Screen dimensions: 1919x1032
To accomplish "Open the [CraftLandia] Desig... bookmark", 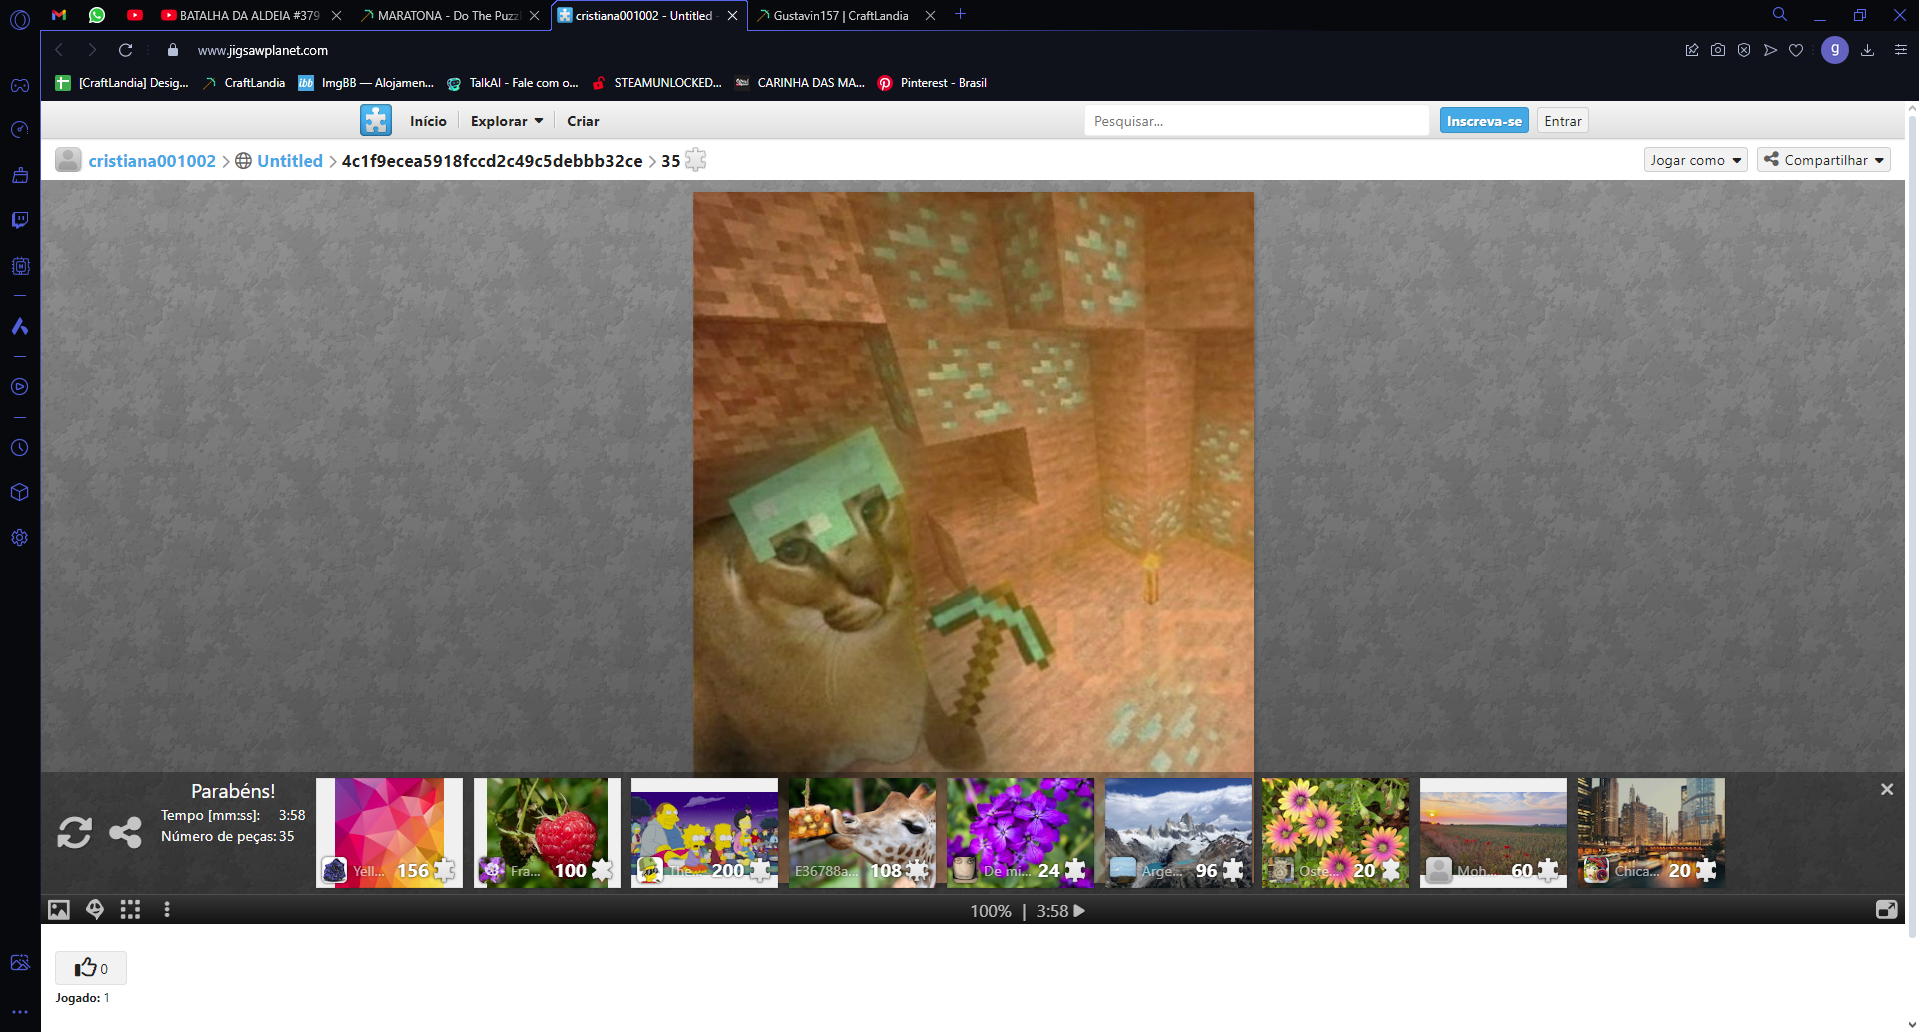I will (x=122, y=83).
